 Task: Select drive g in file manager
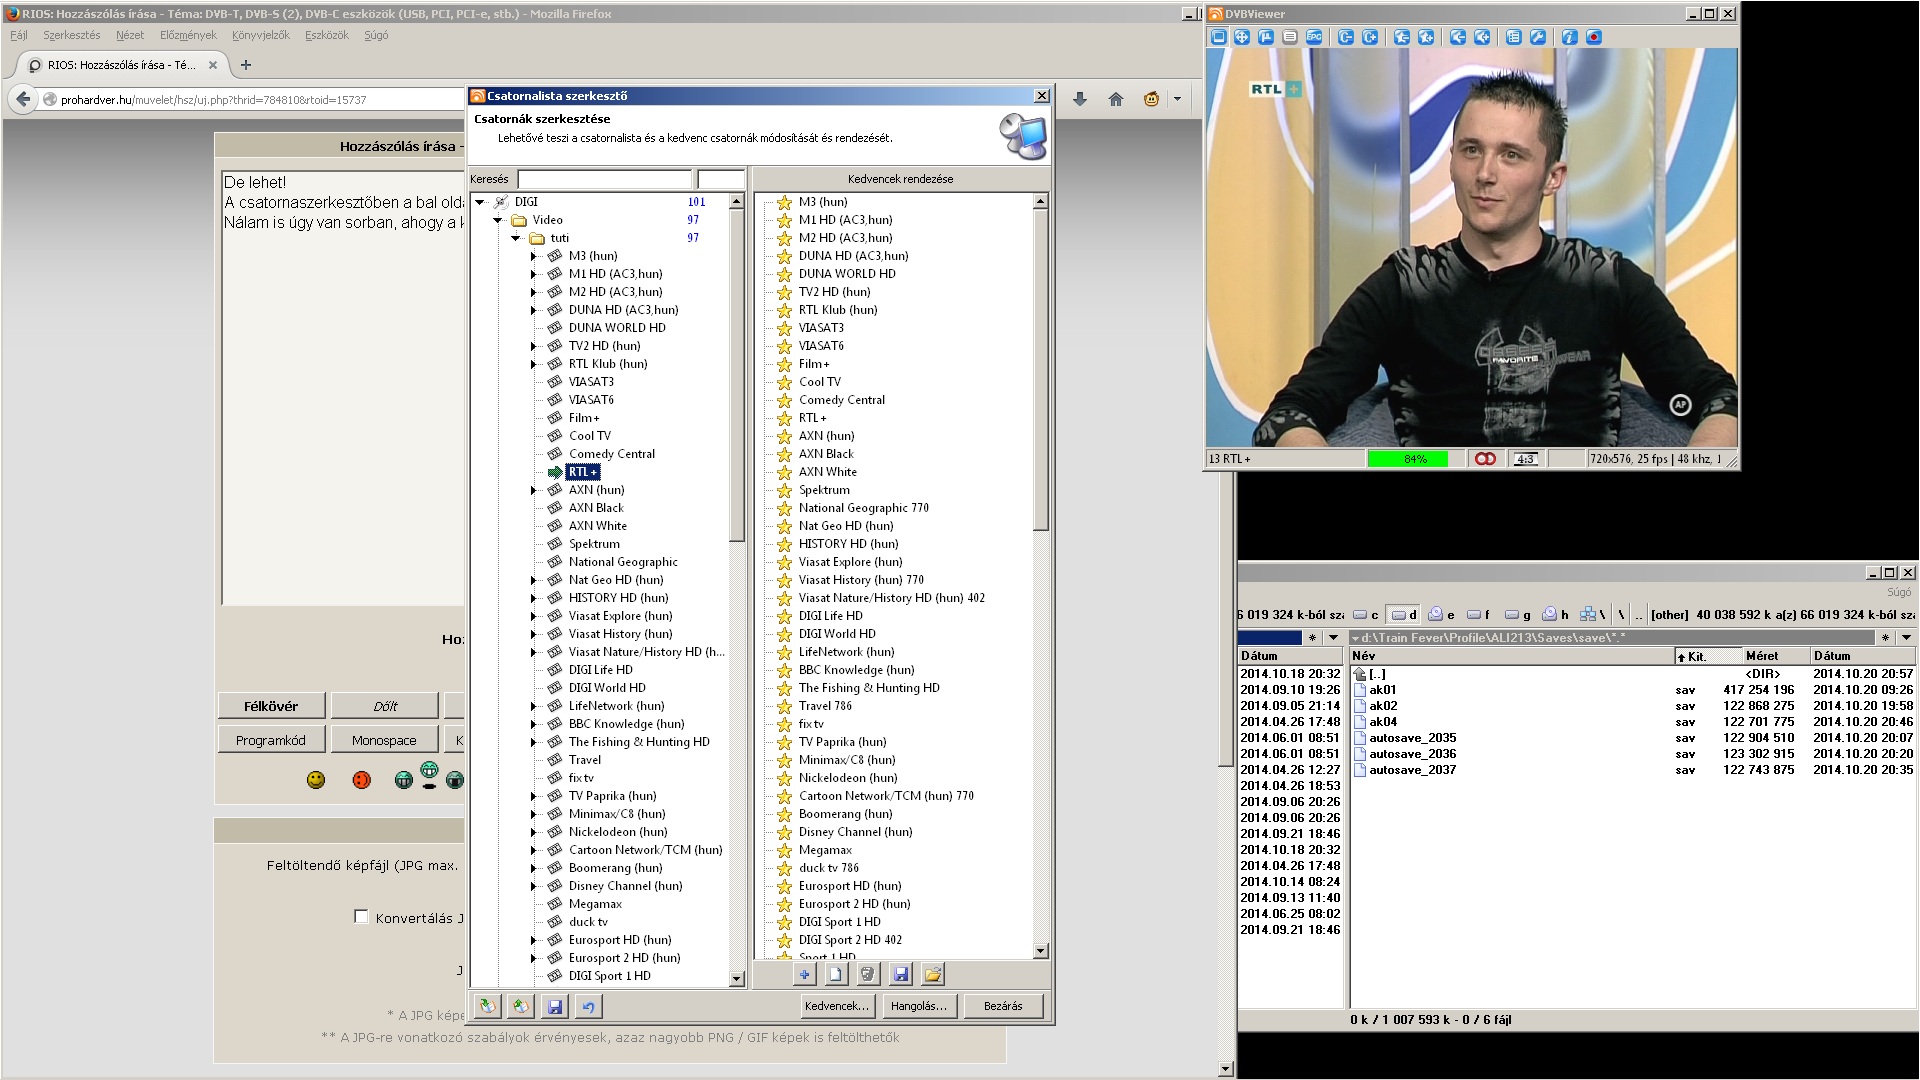click(x=1518, y=615)
